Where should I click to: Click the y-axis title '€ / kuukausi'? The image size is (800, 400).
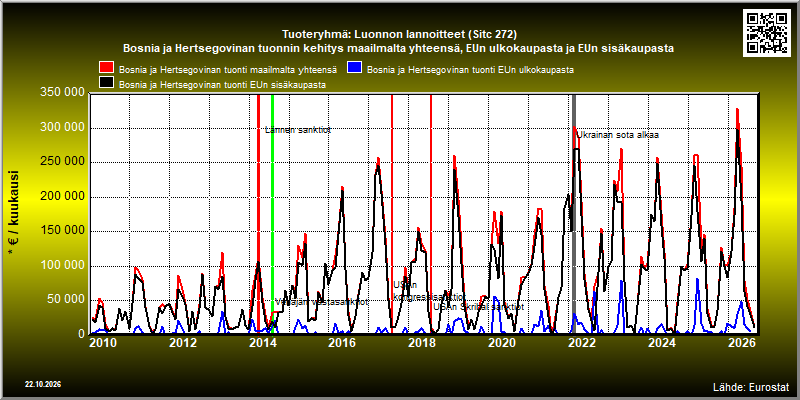pos(13,213)
